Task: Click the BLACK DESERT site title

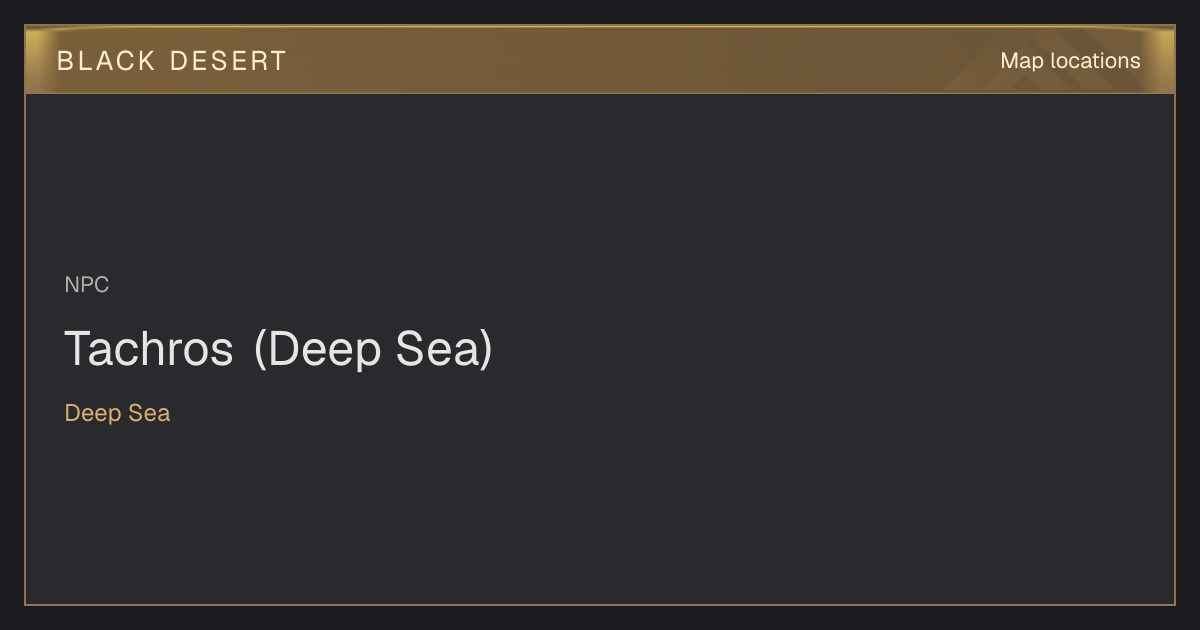Action: point(172,61)
